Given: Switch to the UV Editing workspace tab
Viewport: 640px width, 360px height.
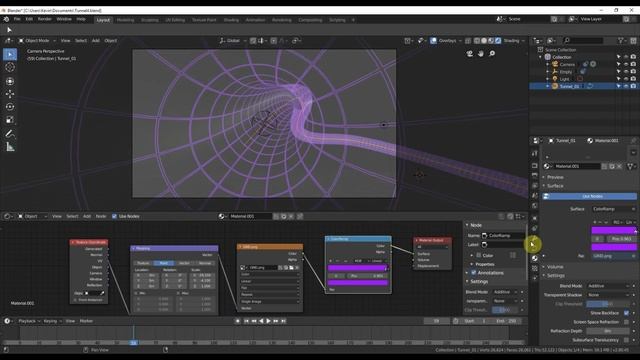Looking at the screenshot, I should (175, 20).
